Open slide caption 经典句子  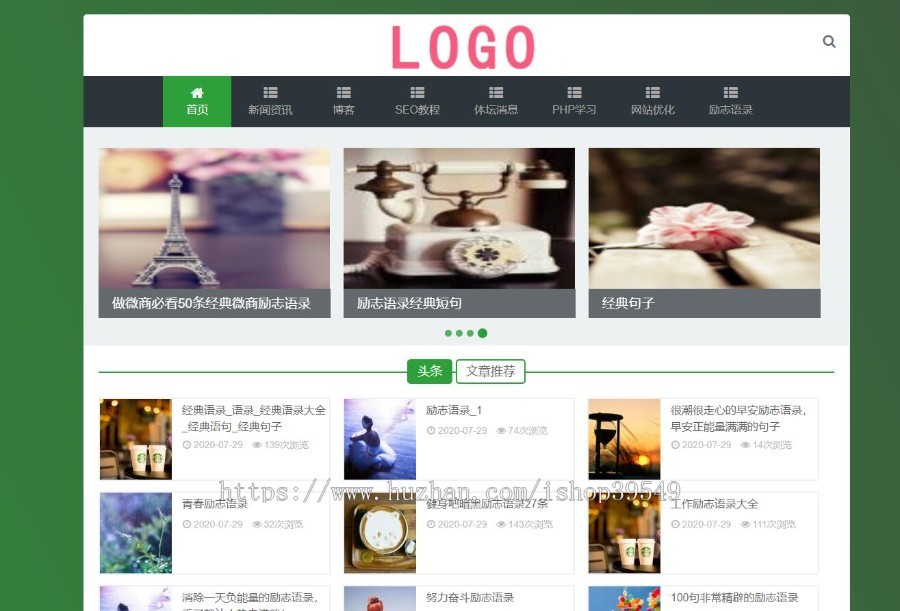628,303
